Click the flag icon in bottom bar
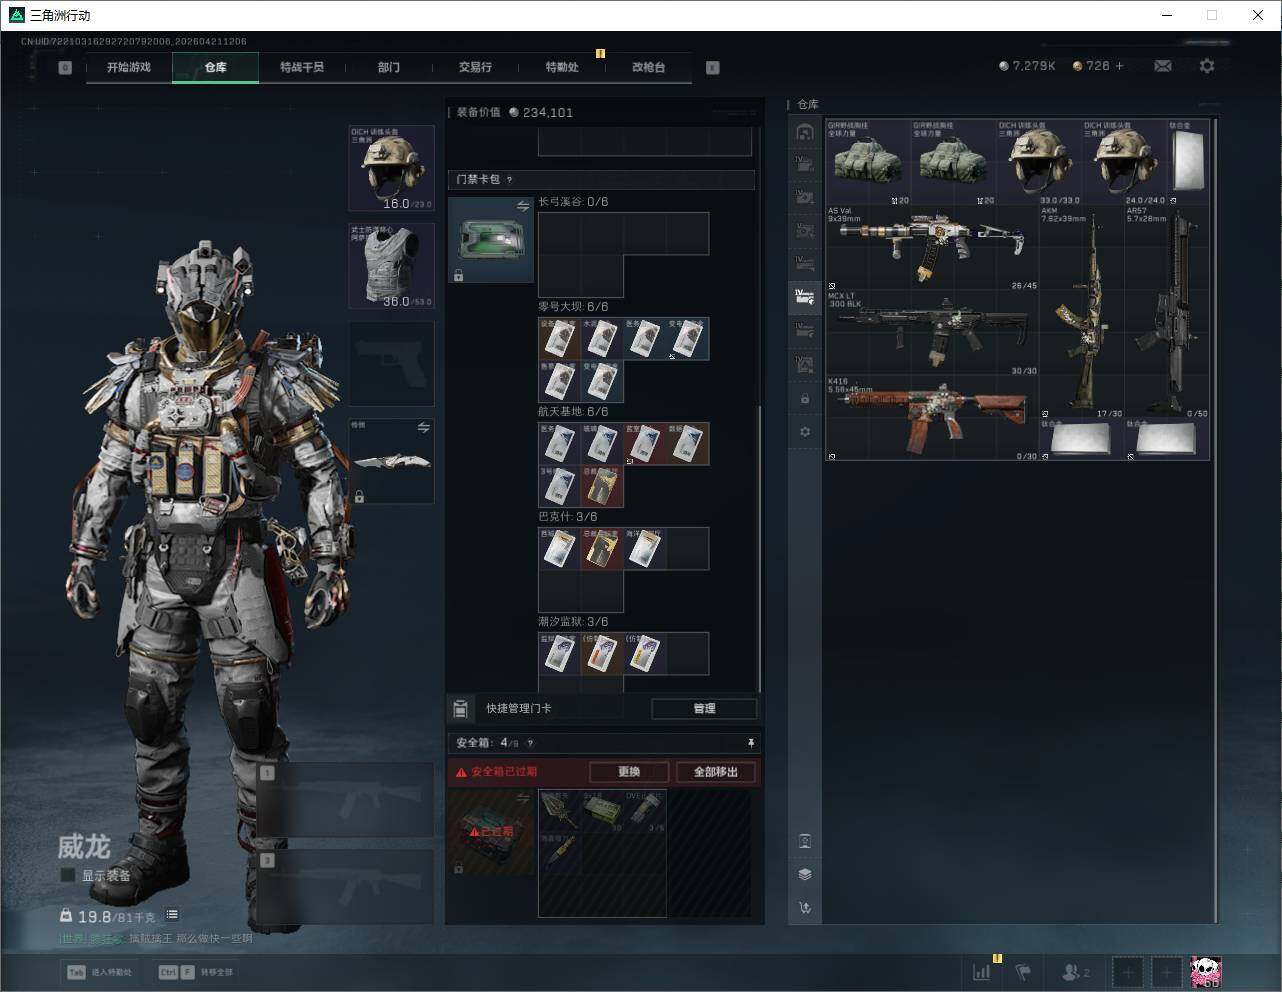Screen dimensions: 1282x992 [1023, 971]
